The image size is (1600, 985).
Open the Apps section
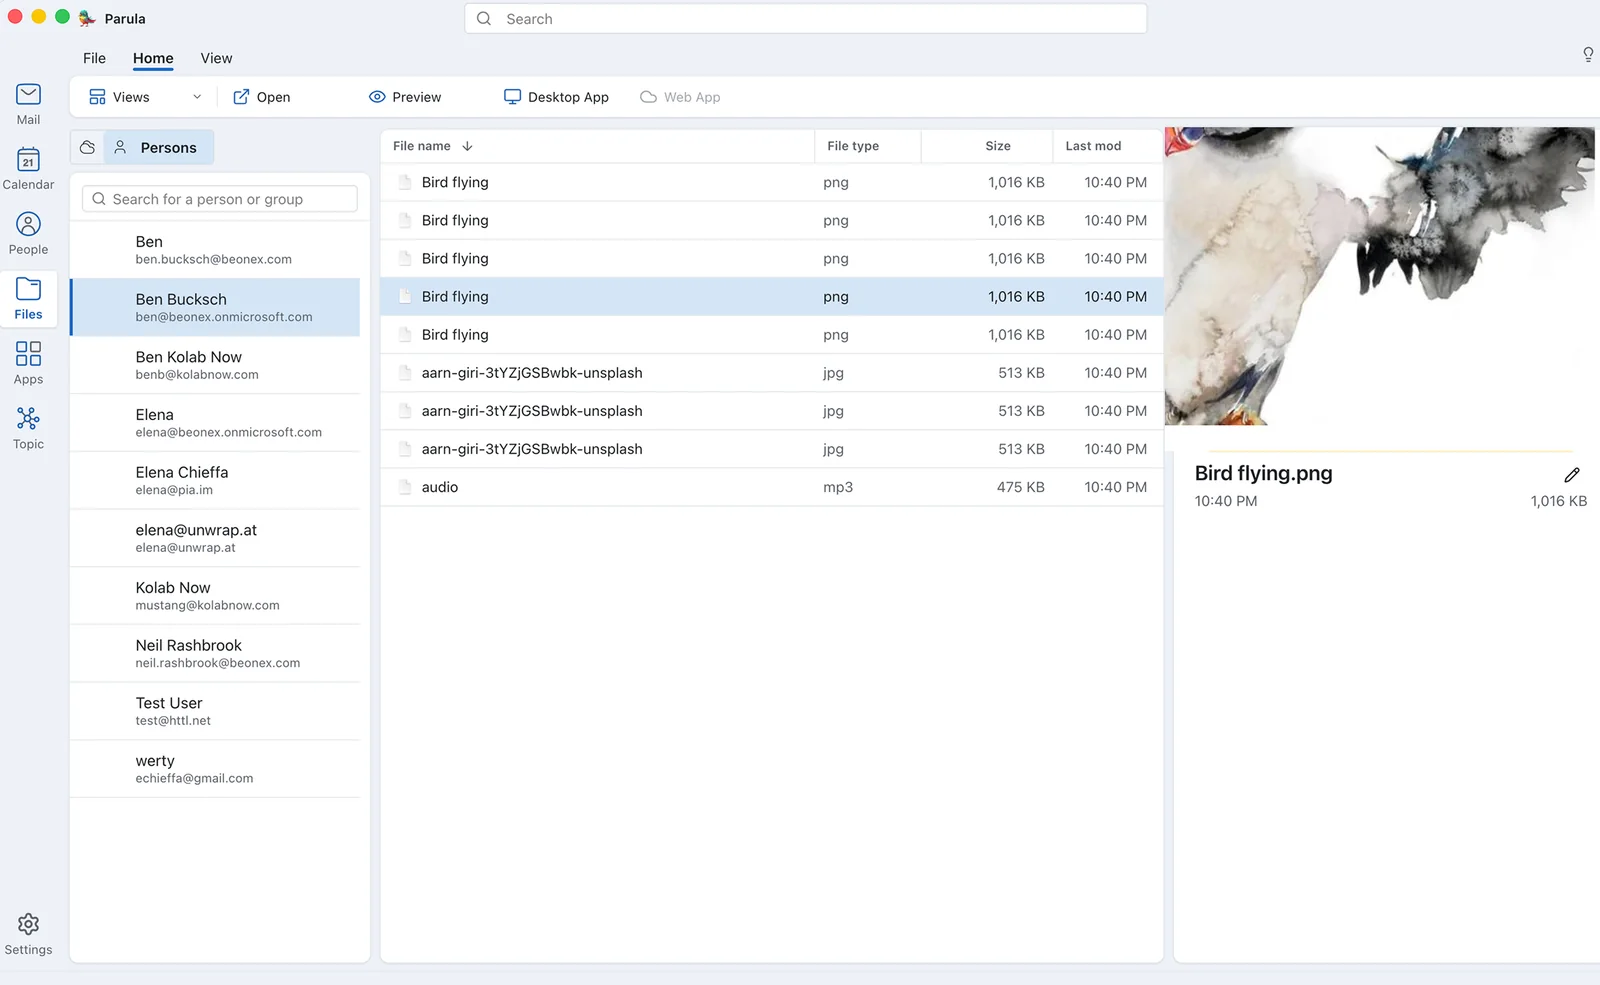click(x=28, y=364)
